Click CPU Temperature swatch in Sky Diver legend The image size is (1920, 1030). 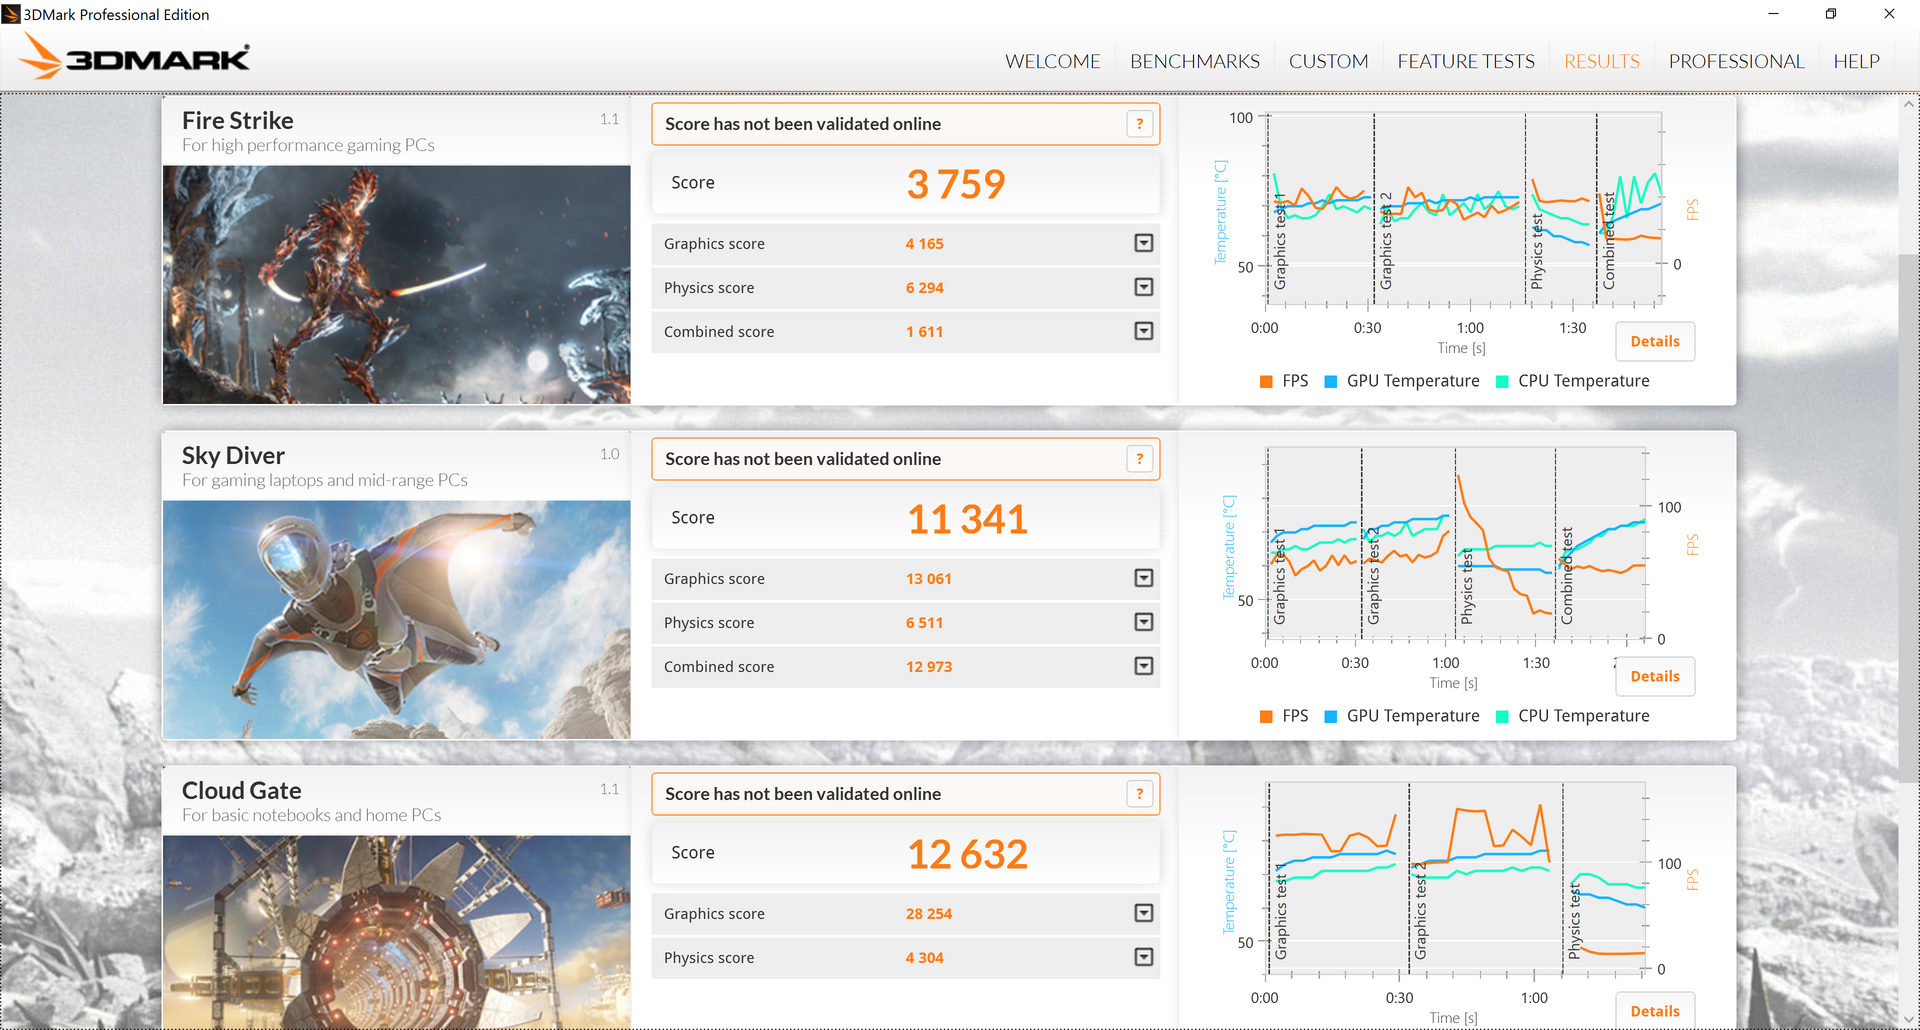pyautogui.click(x=1502, y=716)
